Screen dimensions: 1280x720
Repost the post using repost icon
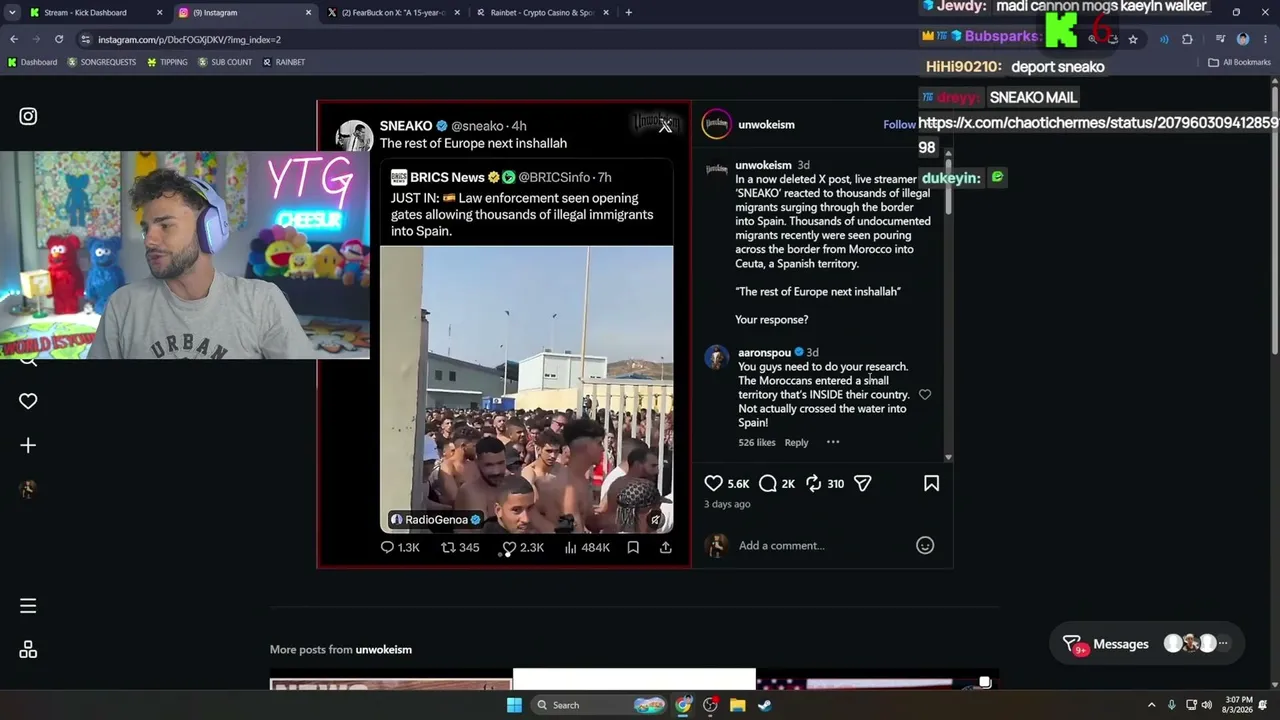click(814, 484)
